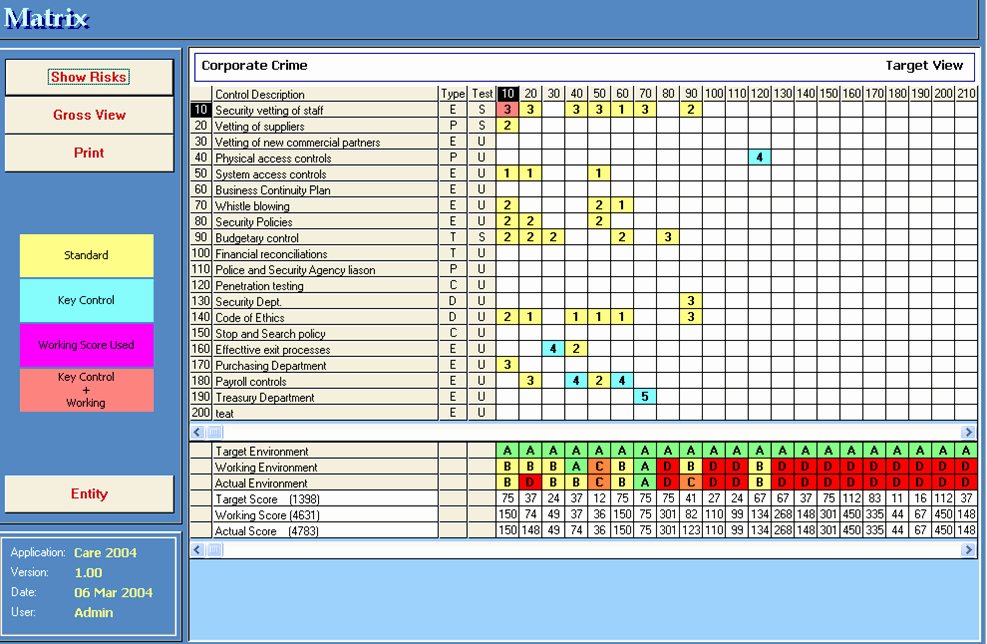Viewport: 987px width, 644px height.
Task: Select Physical access controls row
Action: tap(325, 158)
